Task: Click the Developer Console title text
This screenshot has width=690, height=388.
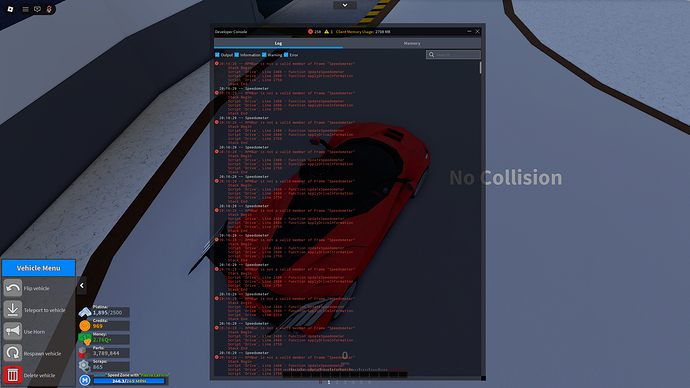Action: [231, 32]
